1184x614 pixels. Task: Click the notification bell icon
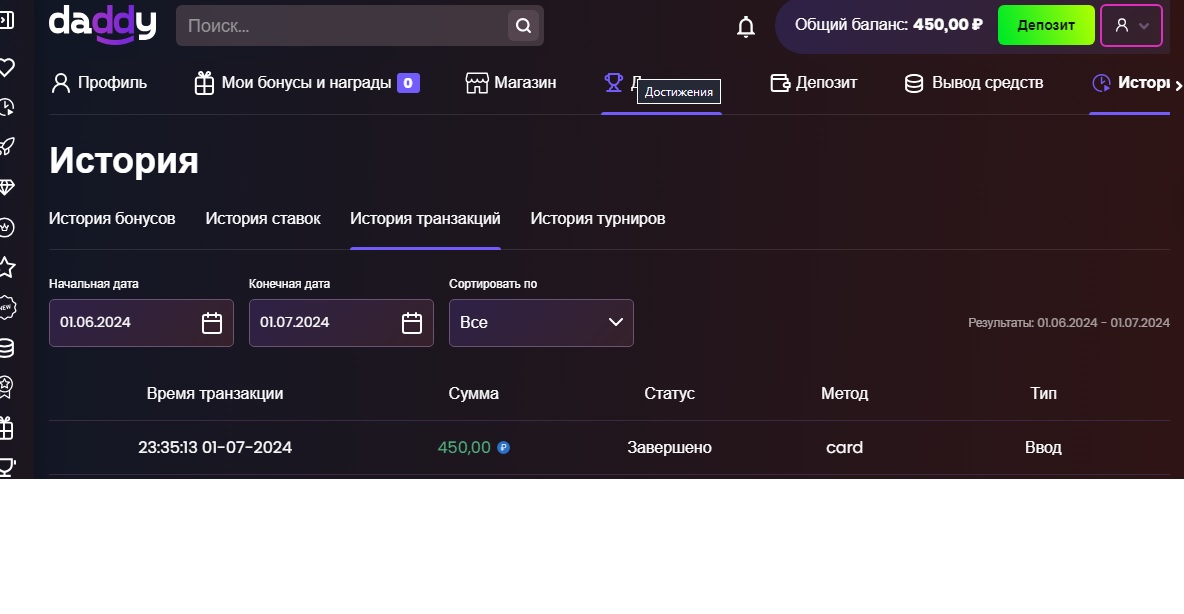click(746, 27)
